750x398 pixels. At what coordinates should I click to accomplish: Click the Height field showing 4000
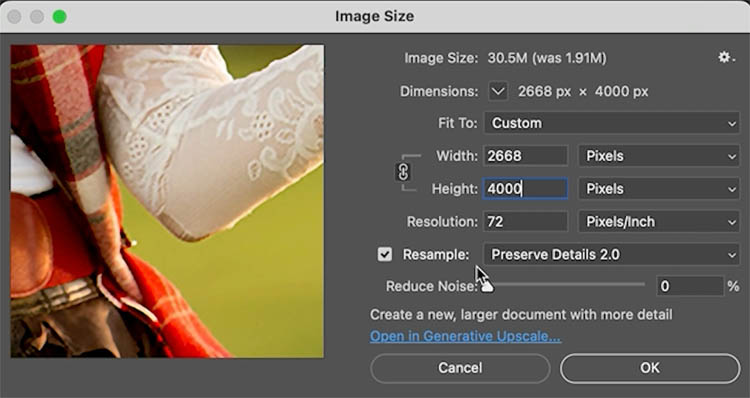tap(525, 189)
